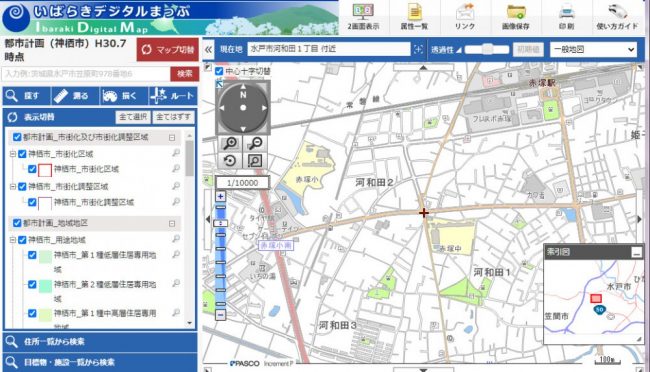The image size is (650, 372).
Task: Click the address search input field
Action: [x=86, y=74]
